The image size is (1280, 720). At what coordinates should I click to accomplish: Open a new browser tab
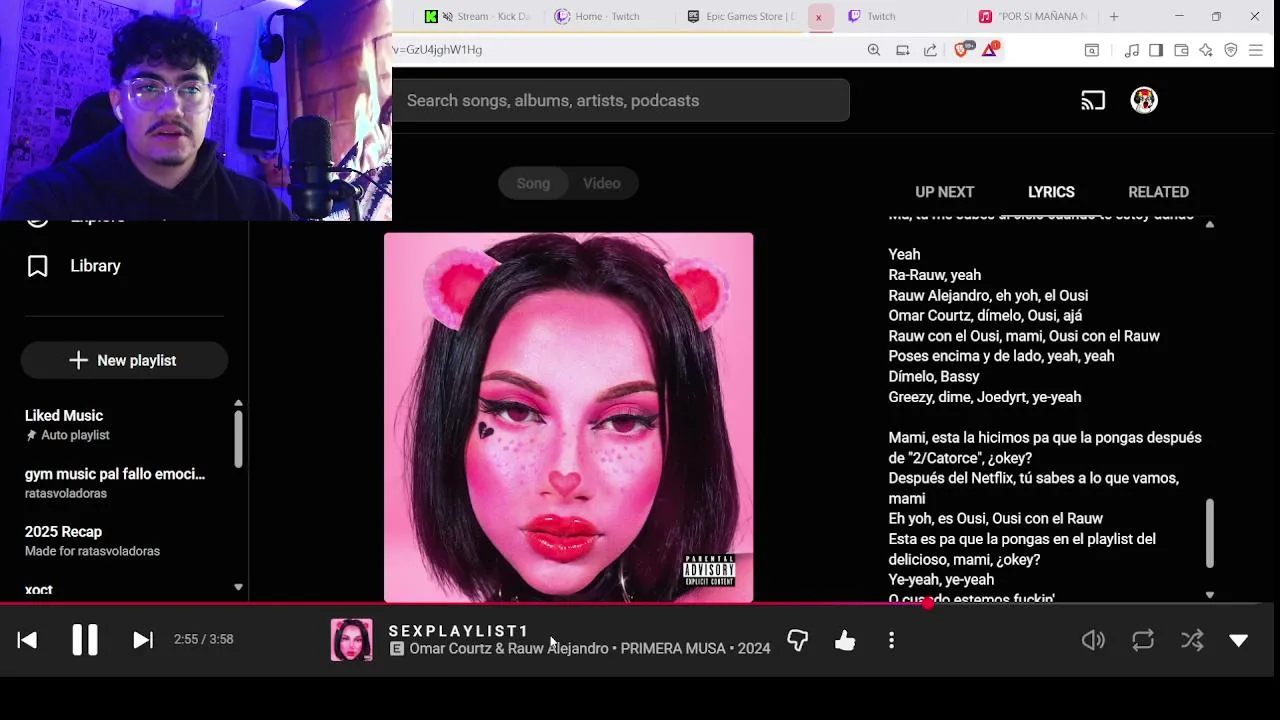1113,16
